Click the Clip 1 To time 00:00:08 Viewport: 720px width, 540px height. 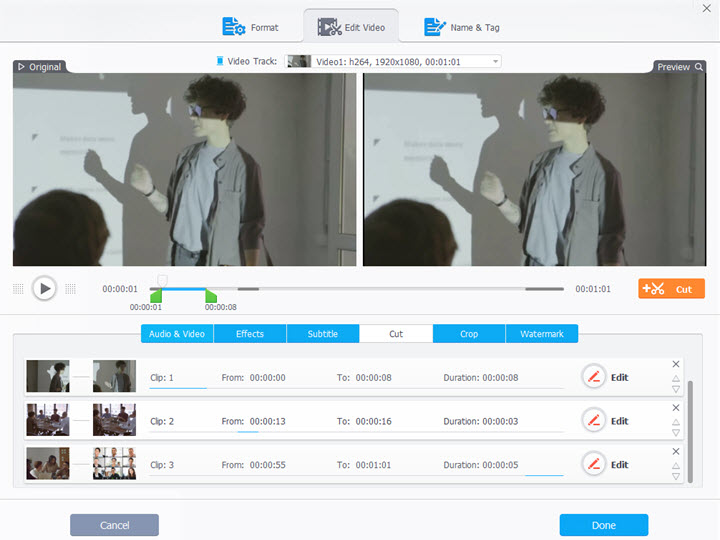point(374,377)
